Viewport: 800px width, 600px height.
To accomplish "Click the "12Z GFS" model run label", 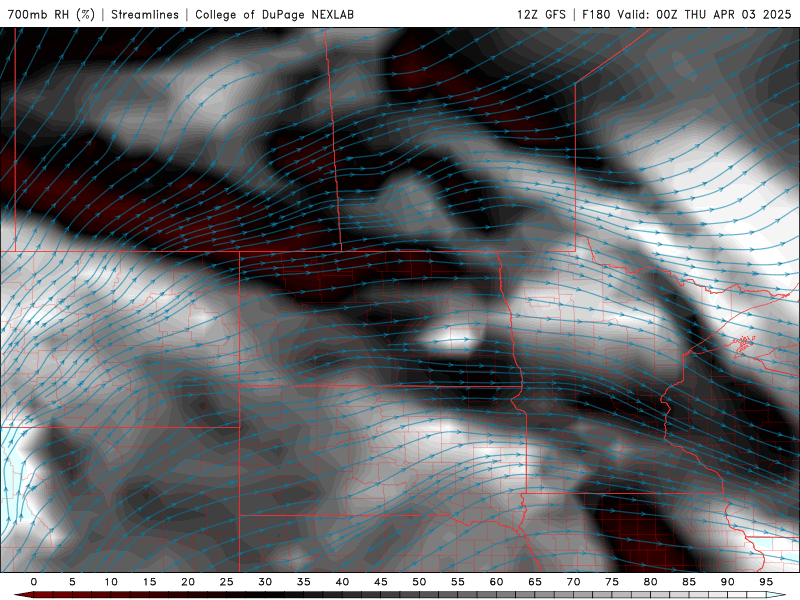I will click(541, 14).
